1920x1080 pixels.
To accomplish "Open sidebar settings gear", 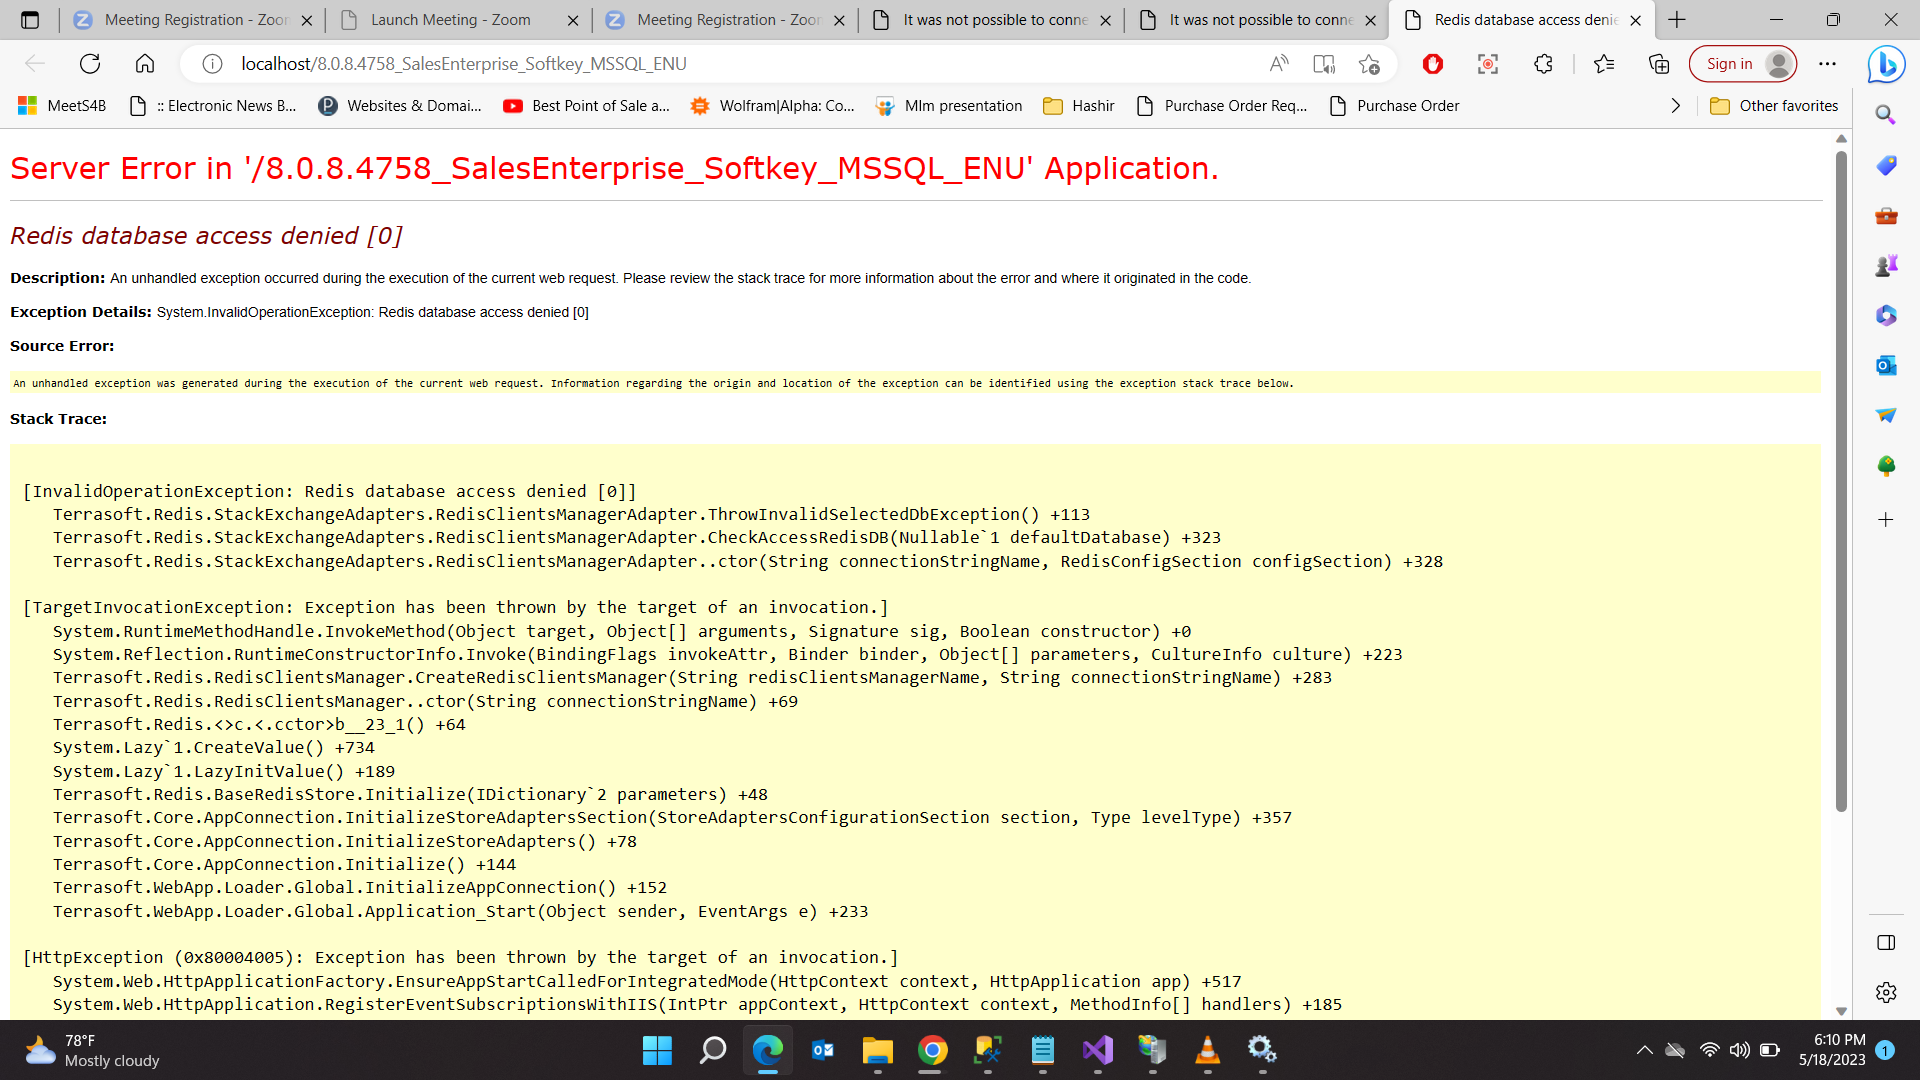I will pyautogui.click(x=1886, y=992).
